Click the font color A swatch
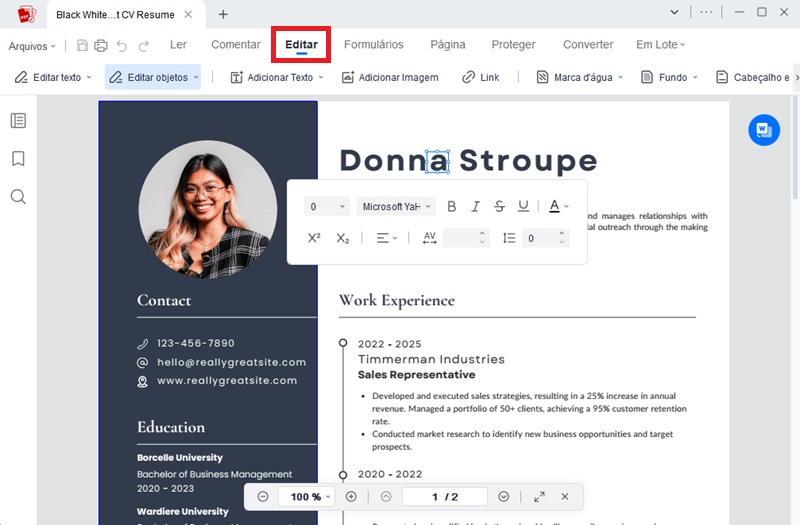 click(x=554, y=206)
